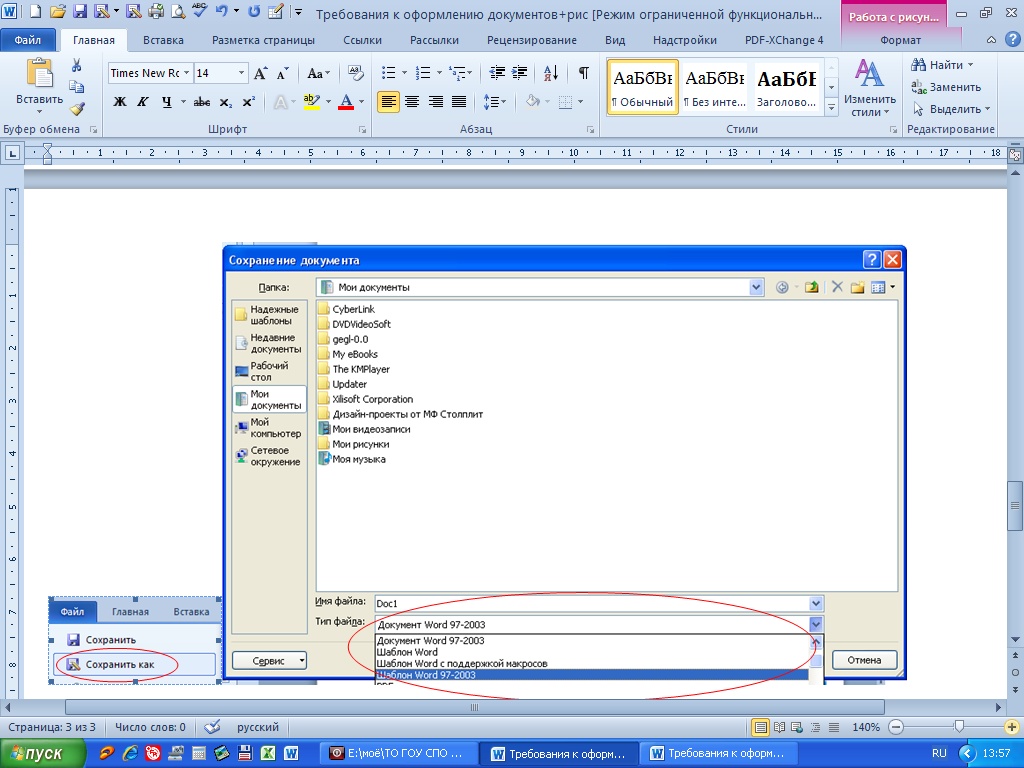1024x768 pixels.
Task: Click the Undo arrow in Quick Access Toolbar
Action: pos(221,11)
